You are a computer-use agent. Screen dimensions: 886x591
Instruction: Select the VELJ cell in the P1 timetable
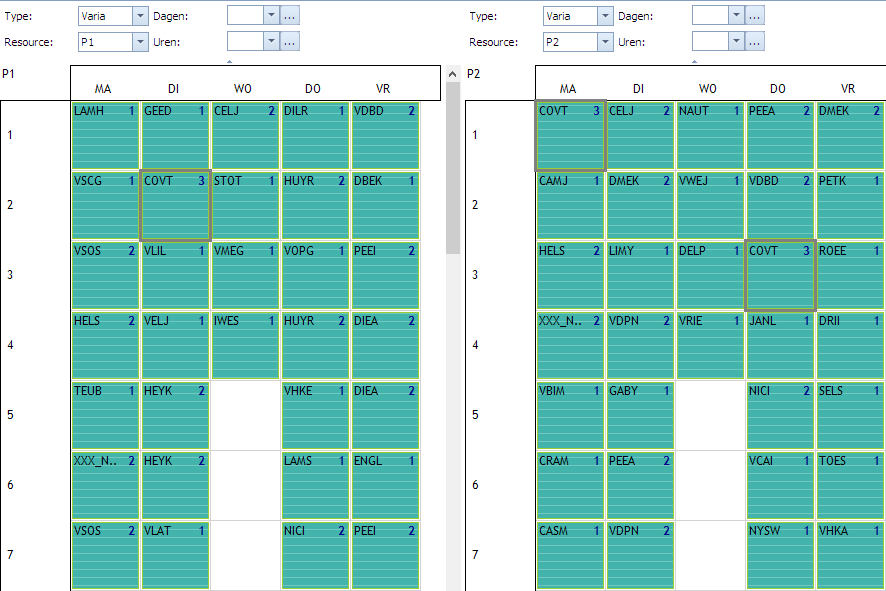(x=175, y=346)
